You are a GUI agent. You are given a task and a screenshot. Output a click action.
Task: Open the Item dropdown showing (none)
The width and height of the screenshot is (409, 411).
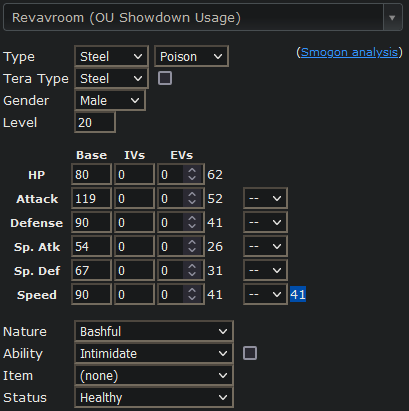154,376
